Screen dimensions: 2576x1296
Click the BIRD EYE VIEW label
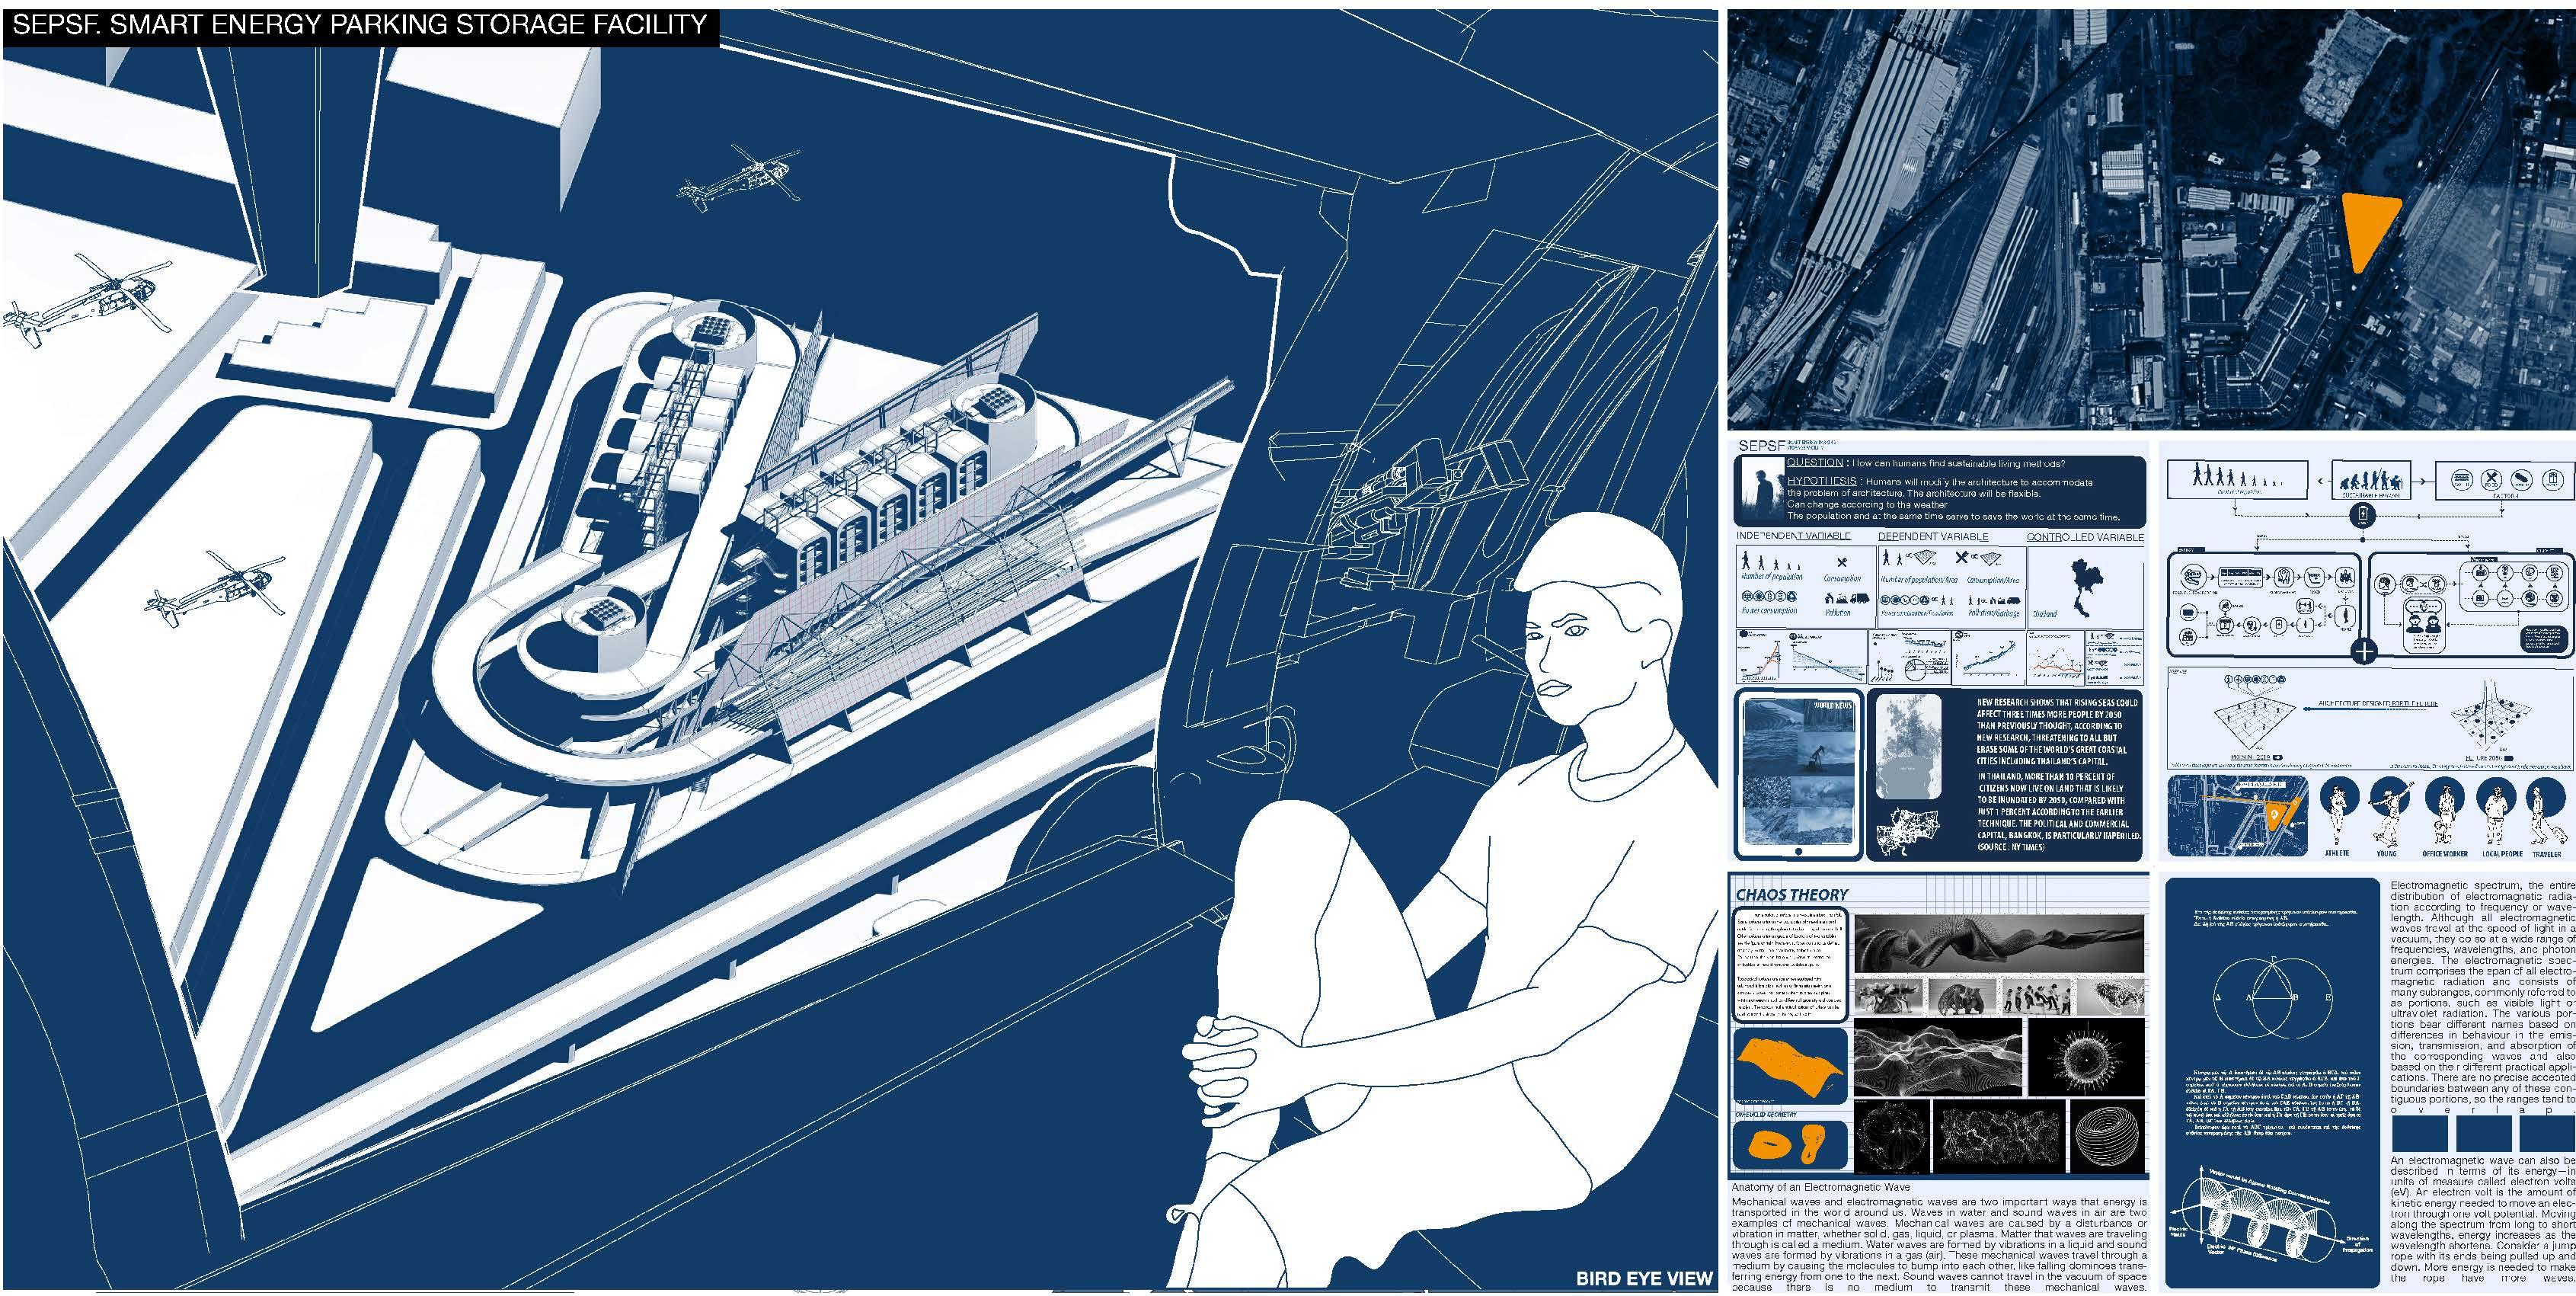point(1644,1278)
